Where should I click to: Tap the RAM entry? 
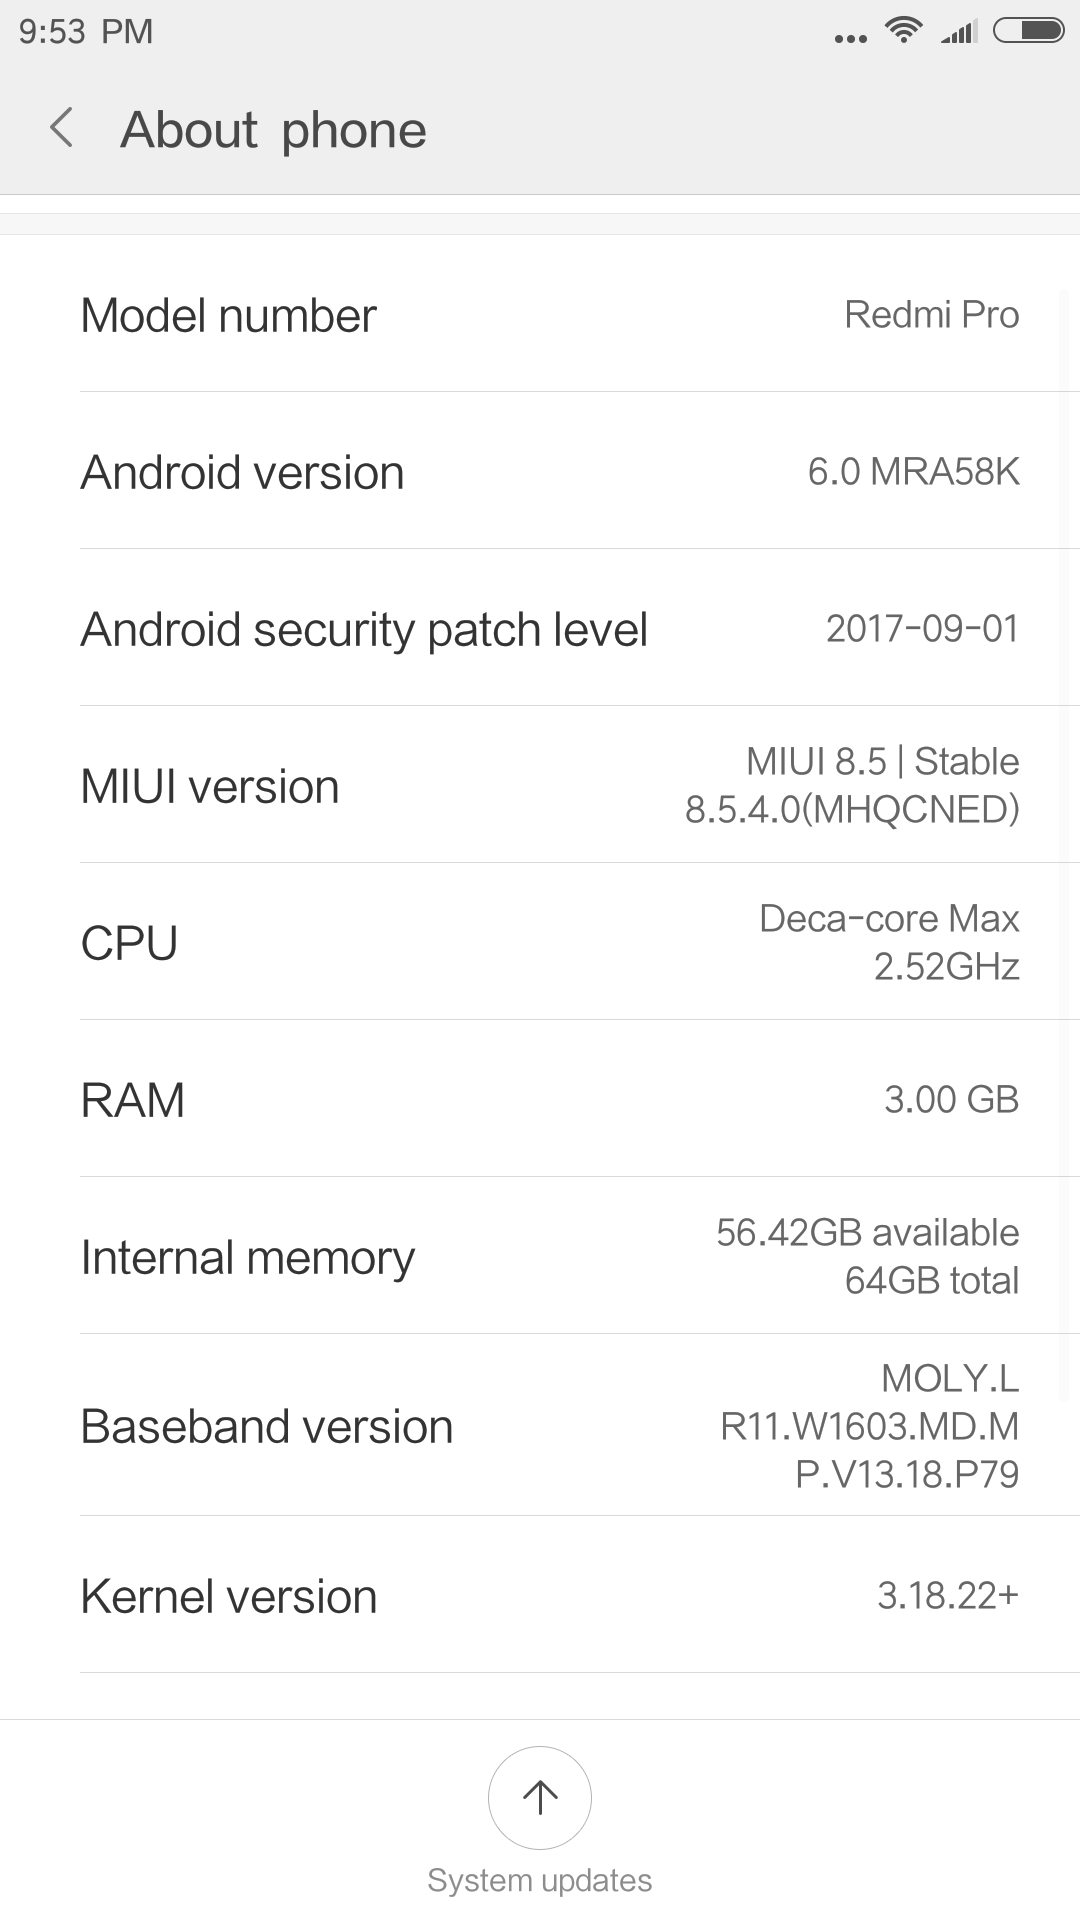540,1100
